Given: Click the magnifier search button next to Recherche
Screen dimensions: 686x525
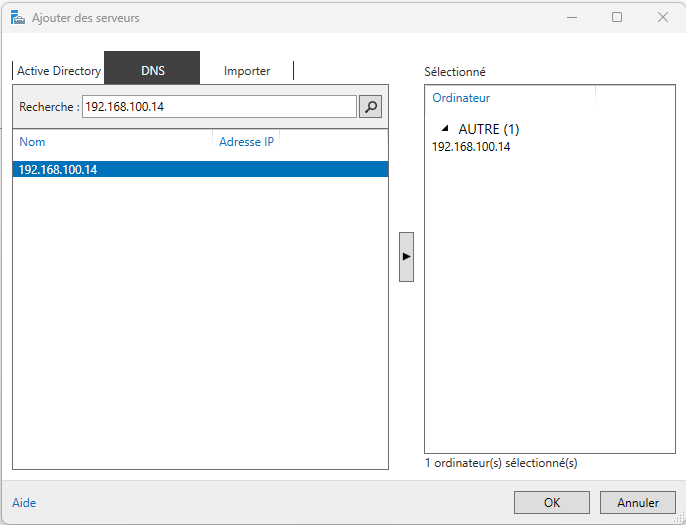Looking at the screenshot, I should pos(370,107).
